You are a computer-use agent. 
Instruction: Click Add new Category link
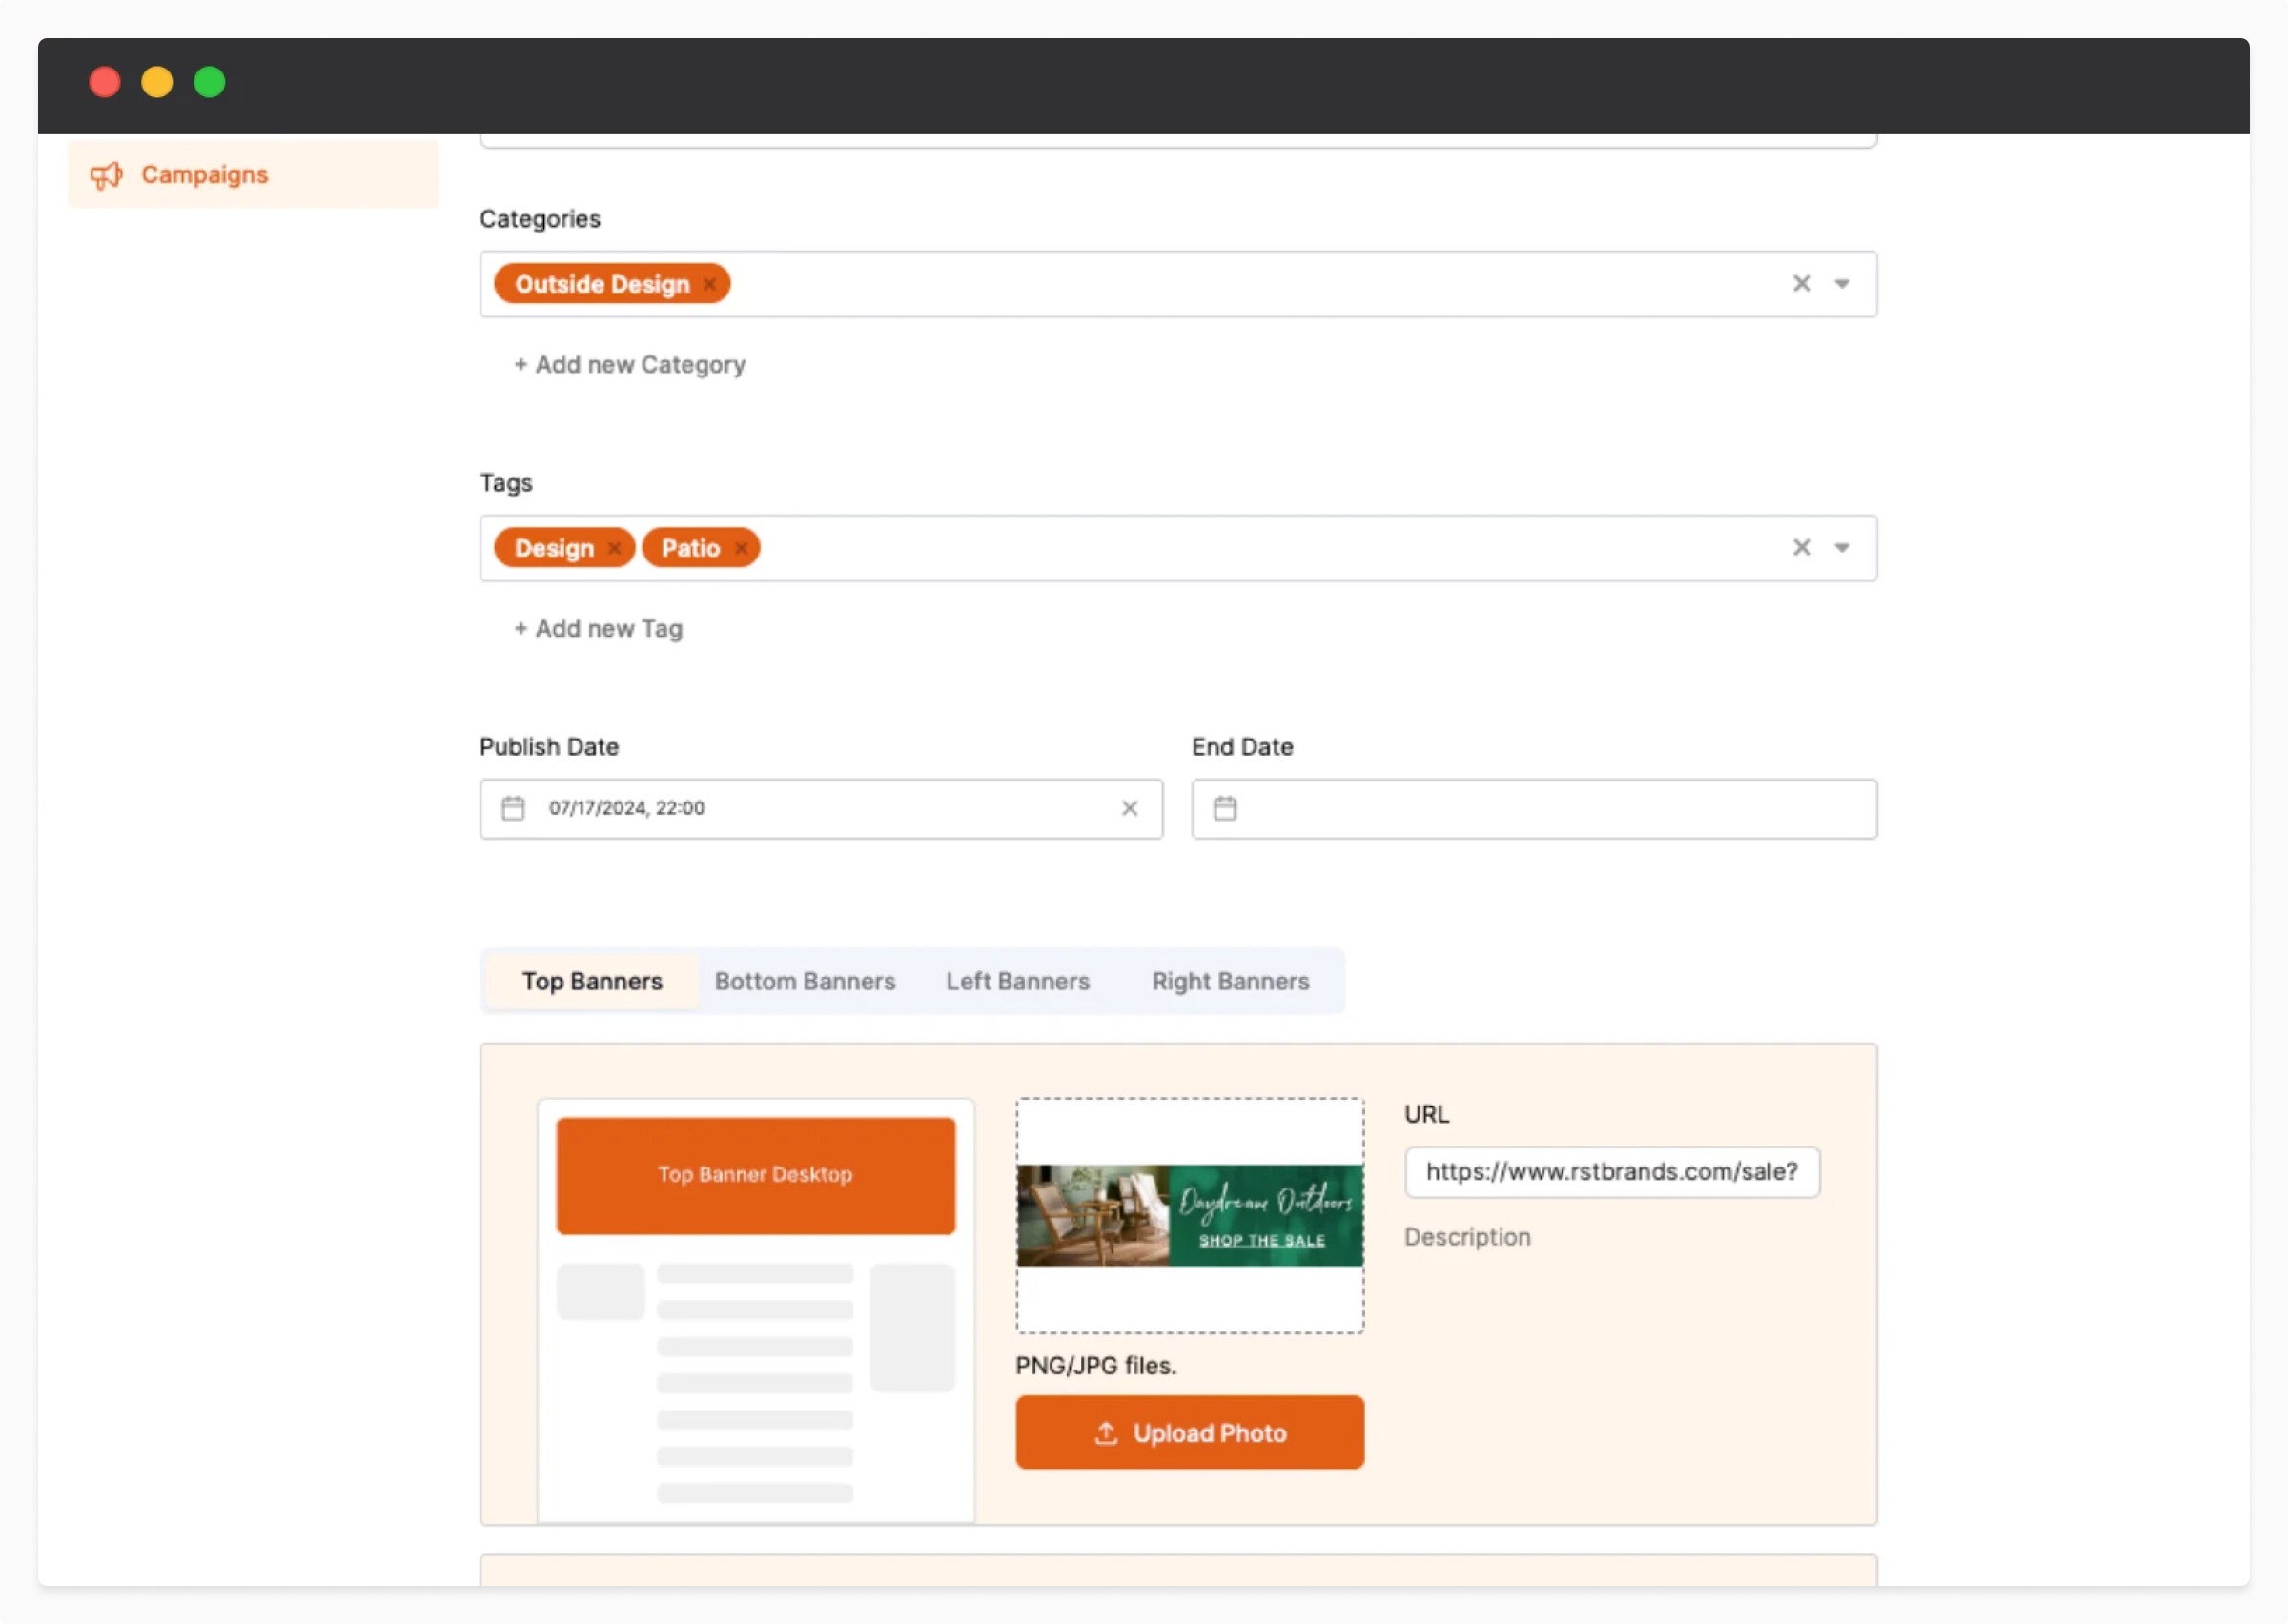pyautogui.click(x=630, y=365)
